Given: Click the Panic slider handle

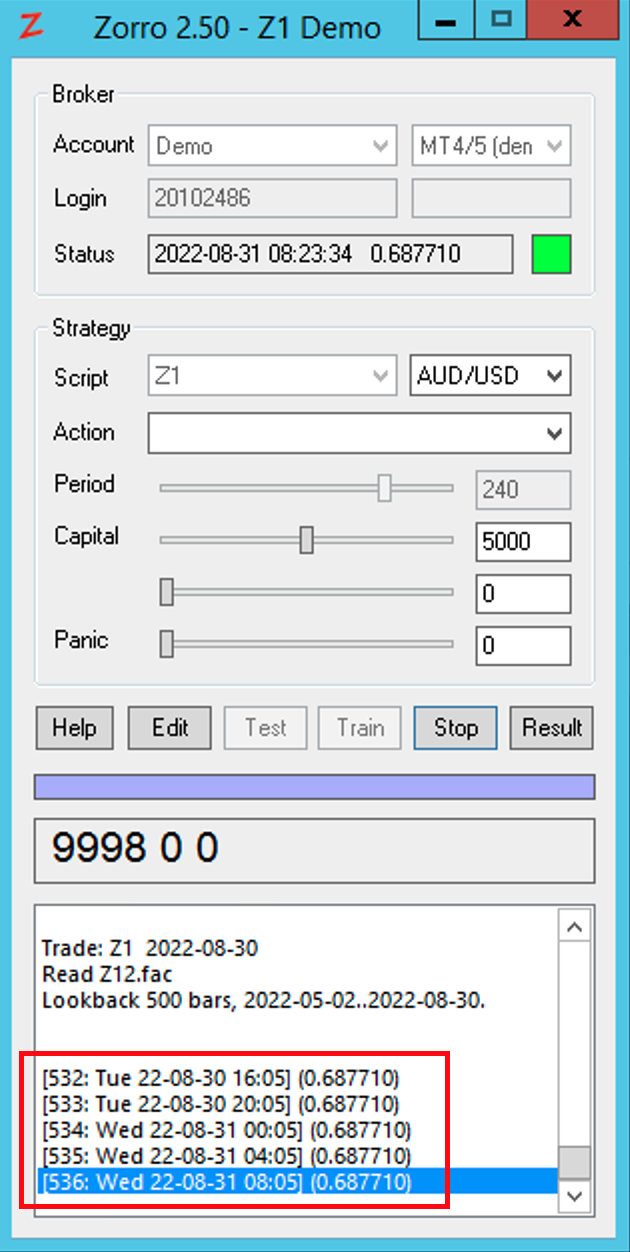Looking at the screenshot, I should 167,644.
